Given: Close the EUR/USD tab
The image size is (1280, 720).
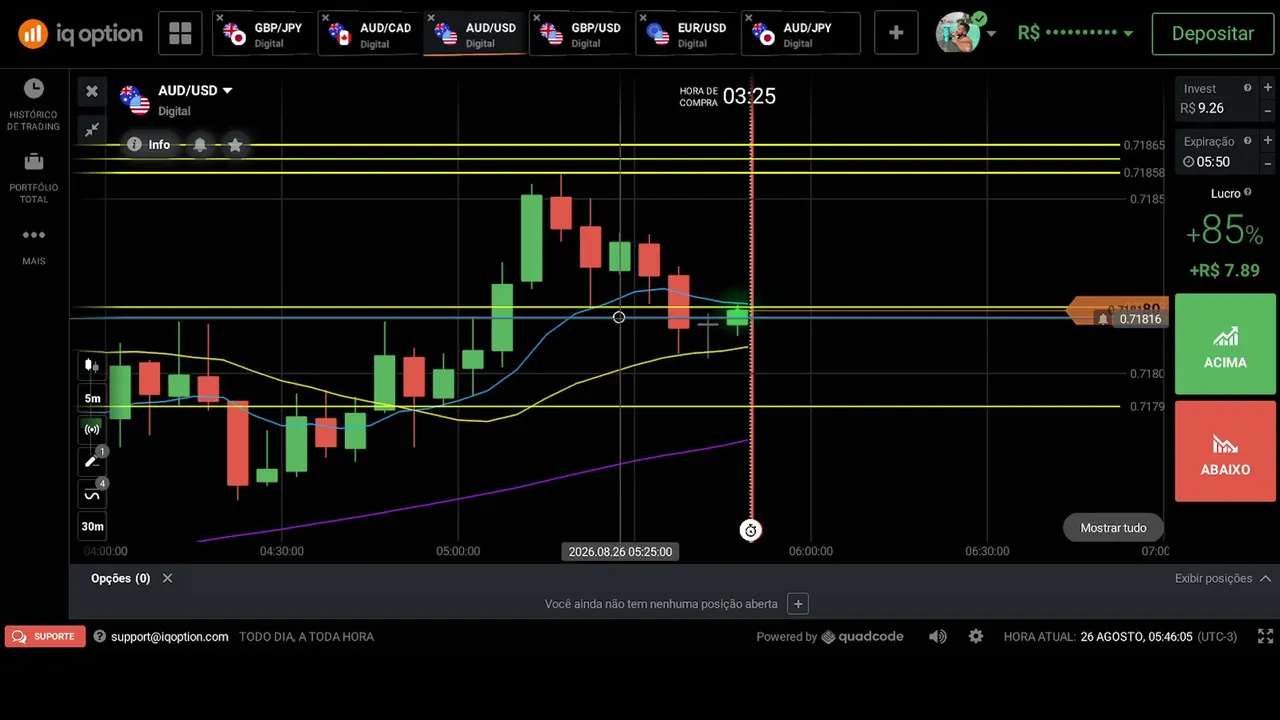Looking at the screenshot, I should [x=642, y=18].
